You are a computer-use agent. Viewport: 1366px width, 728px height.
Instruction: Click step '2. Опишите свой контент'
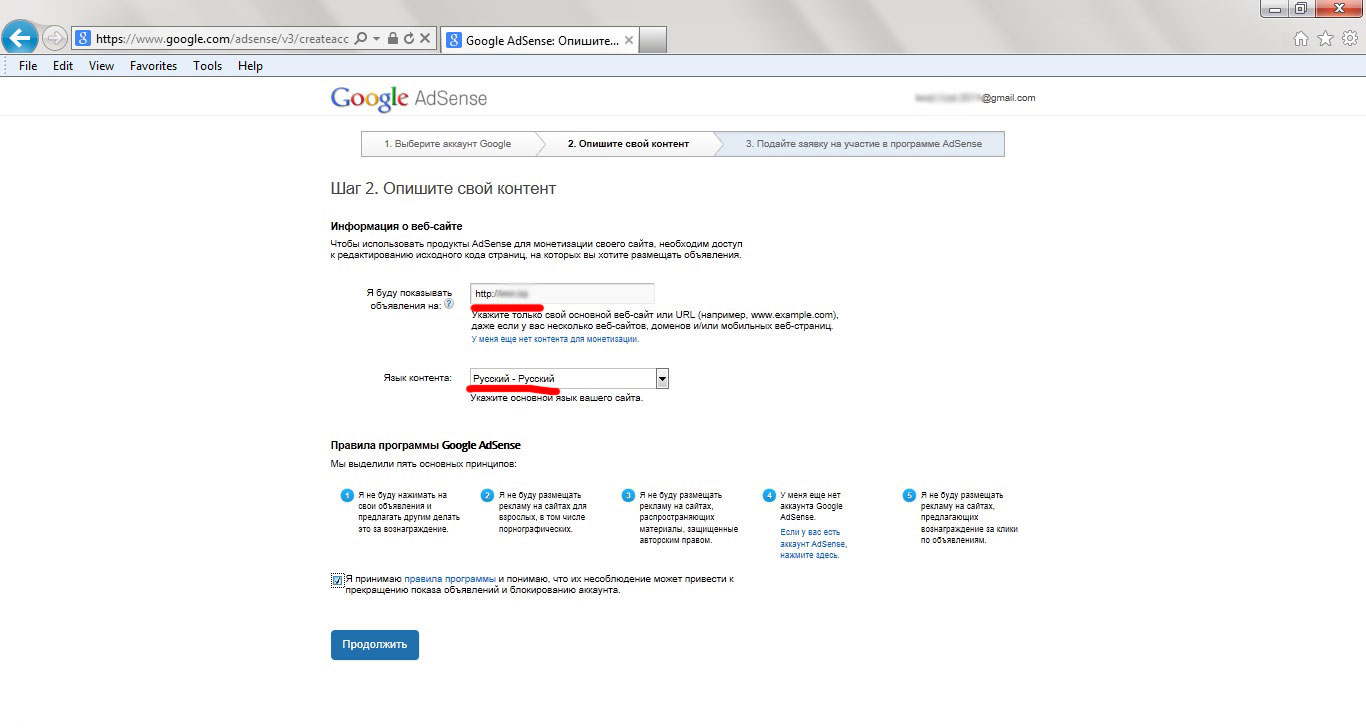tap(628, 144)
